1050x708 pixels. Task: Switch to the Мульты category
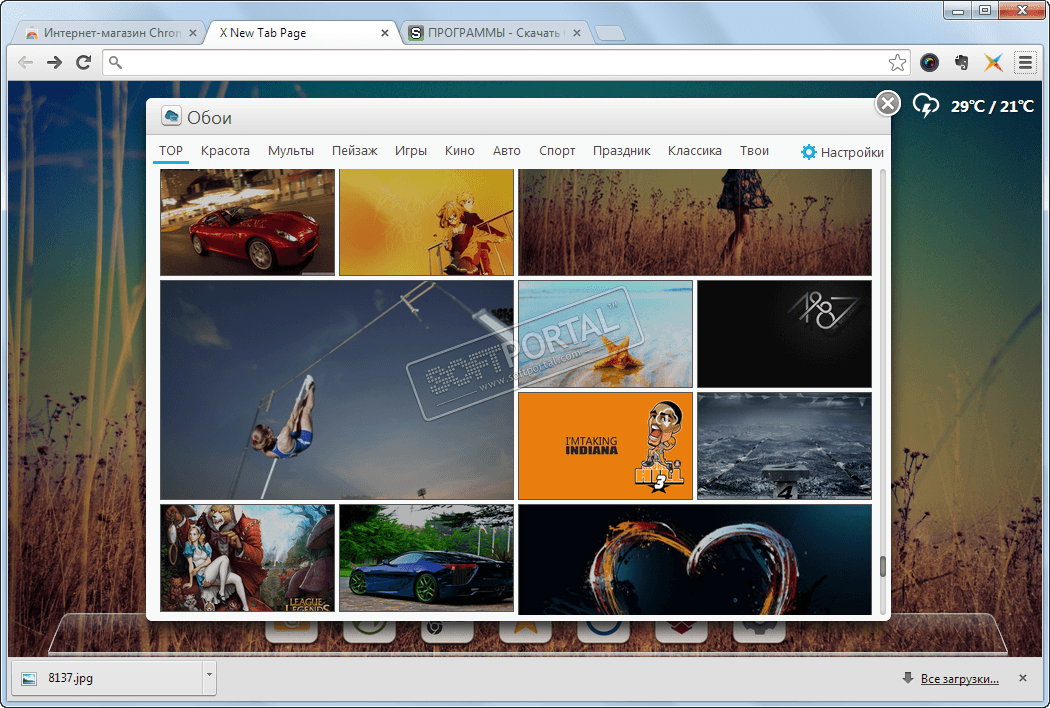(291, 151)
